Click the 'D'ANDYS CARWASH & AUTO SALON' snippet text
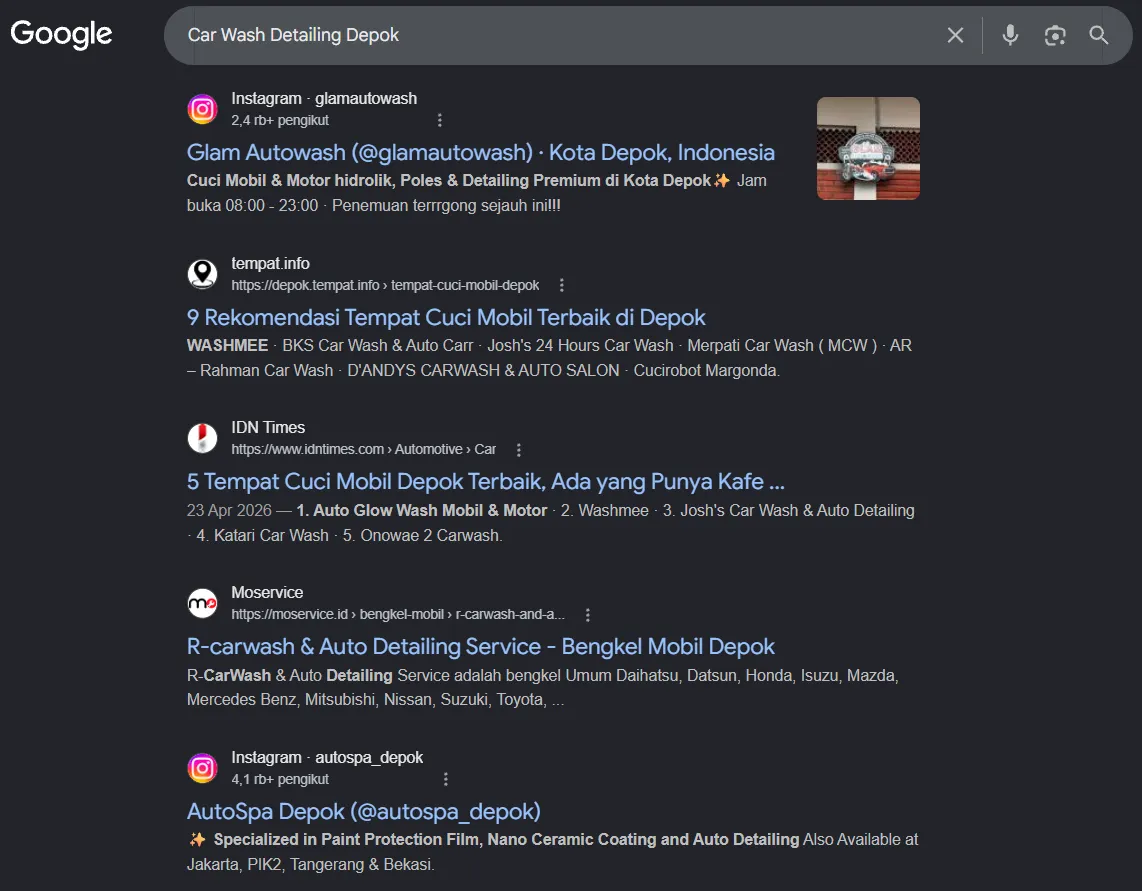The width and height of the screenshot is (1142, 891). (x=483, y=370)
